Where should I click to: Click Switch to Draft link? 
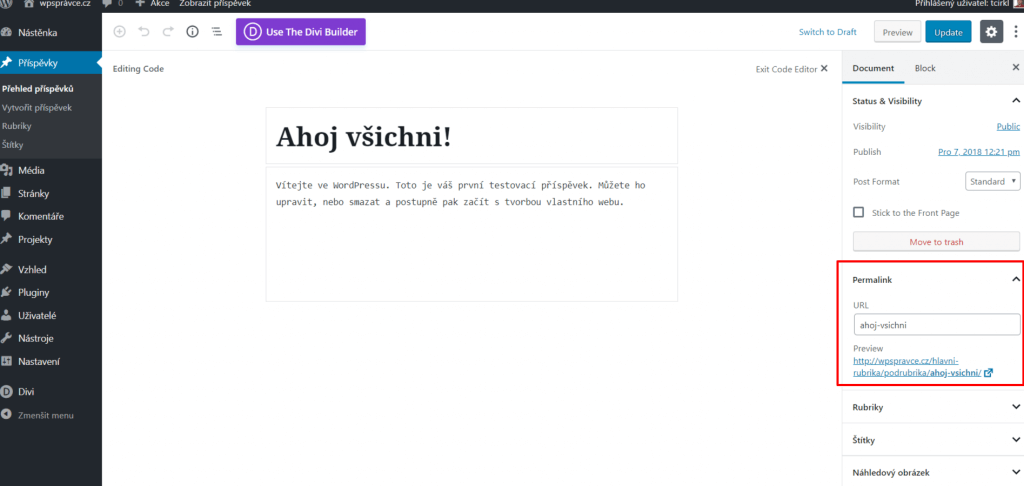coord(827,31)
